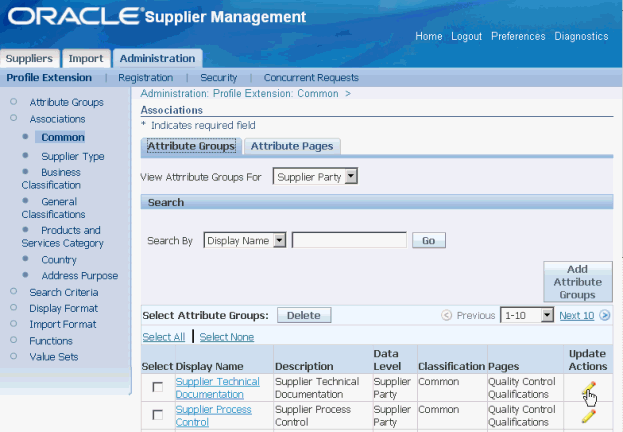Click the Add Attribute Groups button
623x432 pixels.
point(578,282)
